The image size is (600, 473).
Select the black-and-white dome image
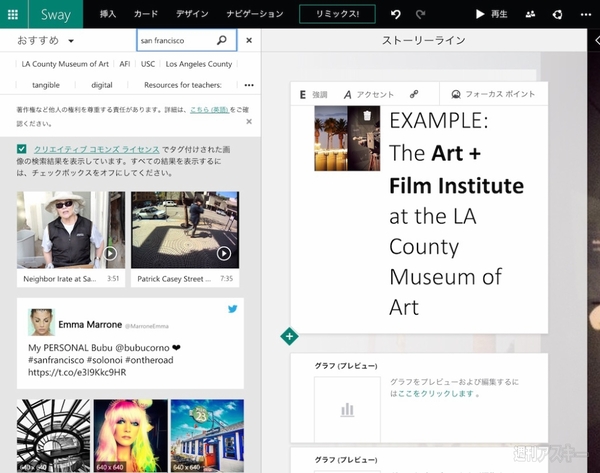pyautogui.click(x=54, y=435)
